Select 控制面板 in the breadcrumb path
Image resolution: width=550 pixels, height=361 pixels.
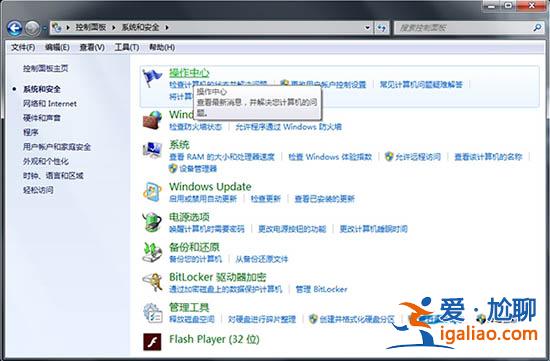(x=90, y=27)
